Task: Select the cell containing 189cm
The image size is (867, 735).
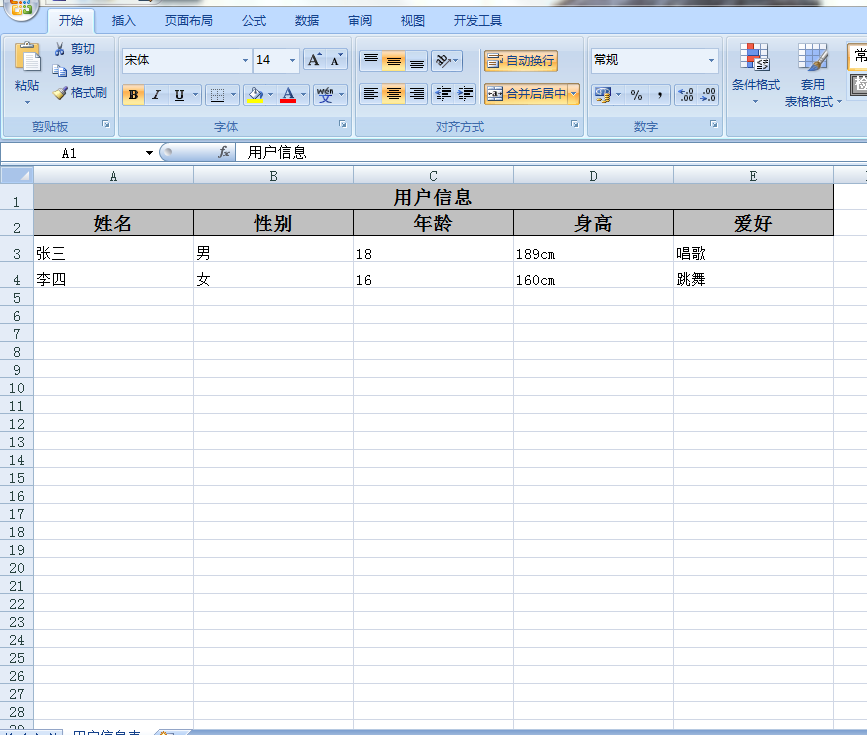Action: tap(593, 249)
